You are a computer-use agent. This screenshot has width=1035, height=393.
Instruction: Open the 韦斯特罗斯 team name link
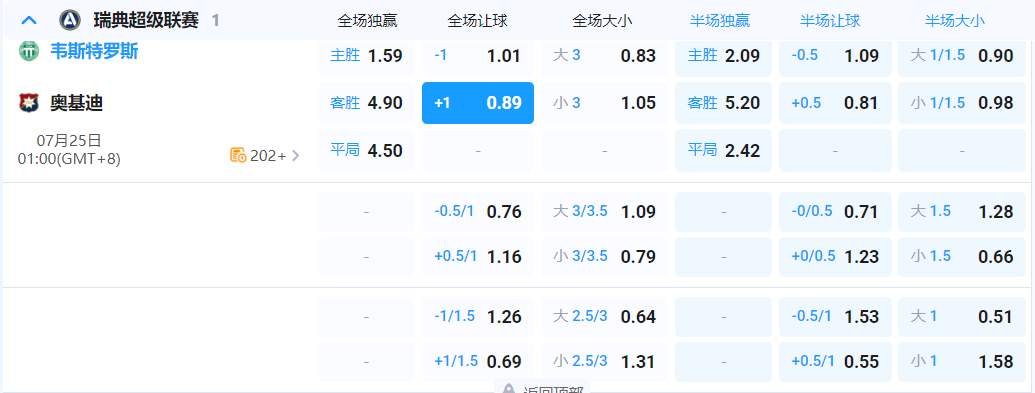click(94, 52)
